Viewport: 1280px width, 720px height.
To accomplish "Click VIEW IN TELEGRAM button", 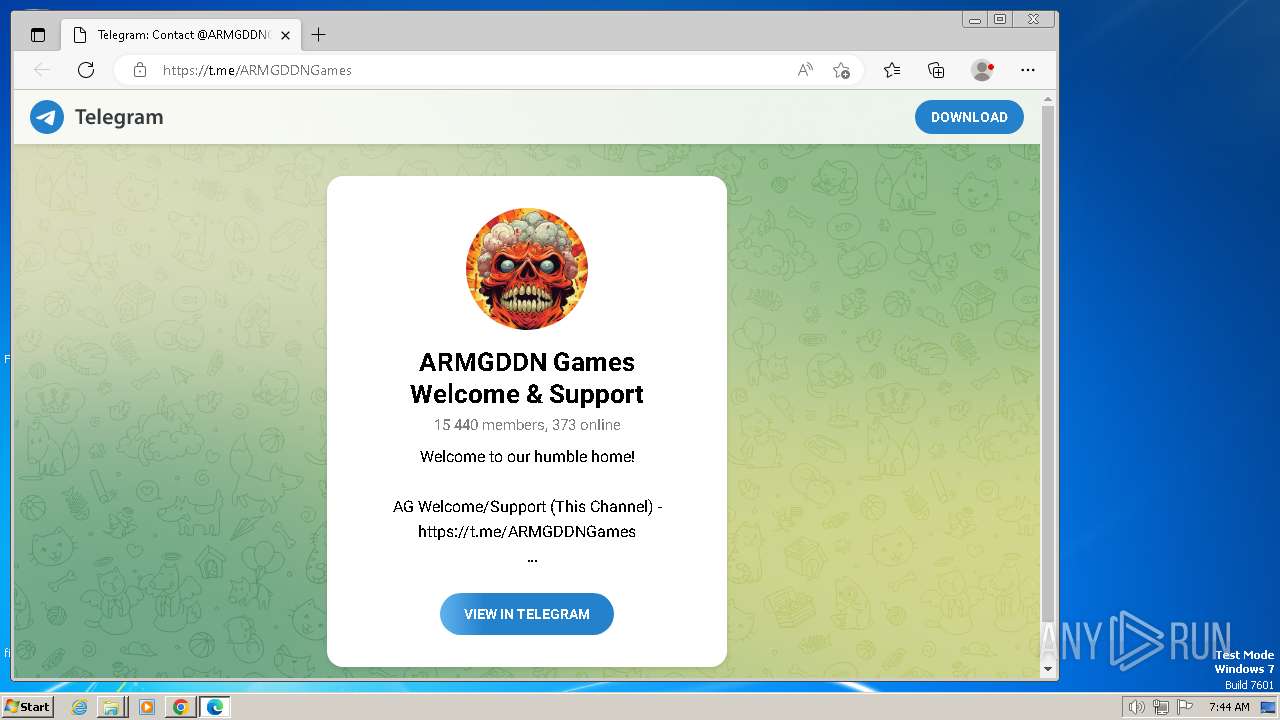I will click(x=527, y=614).
